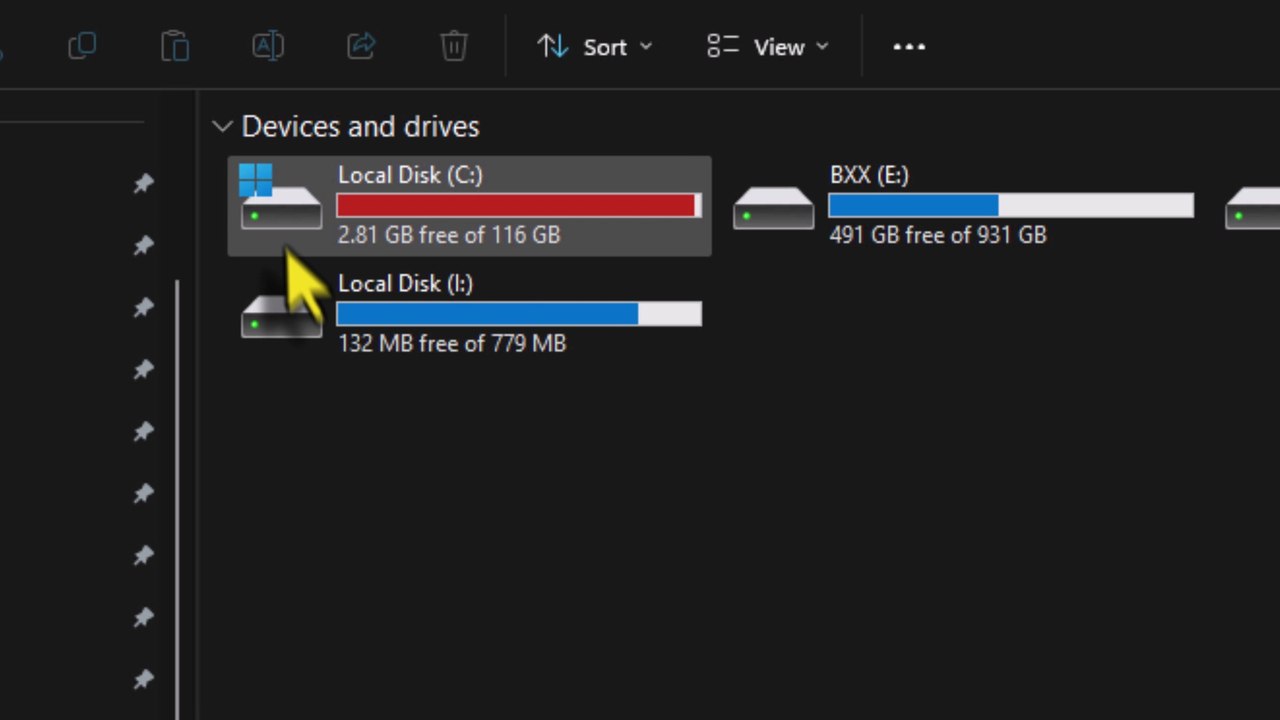Click the topmost pin icon in sidebar

pyautogui.click(x=144, y=183)
